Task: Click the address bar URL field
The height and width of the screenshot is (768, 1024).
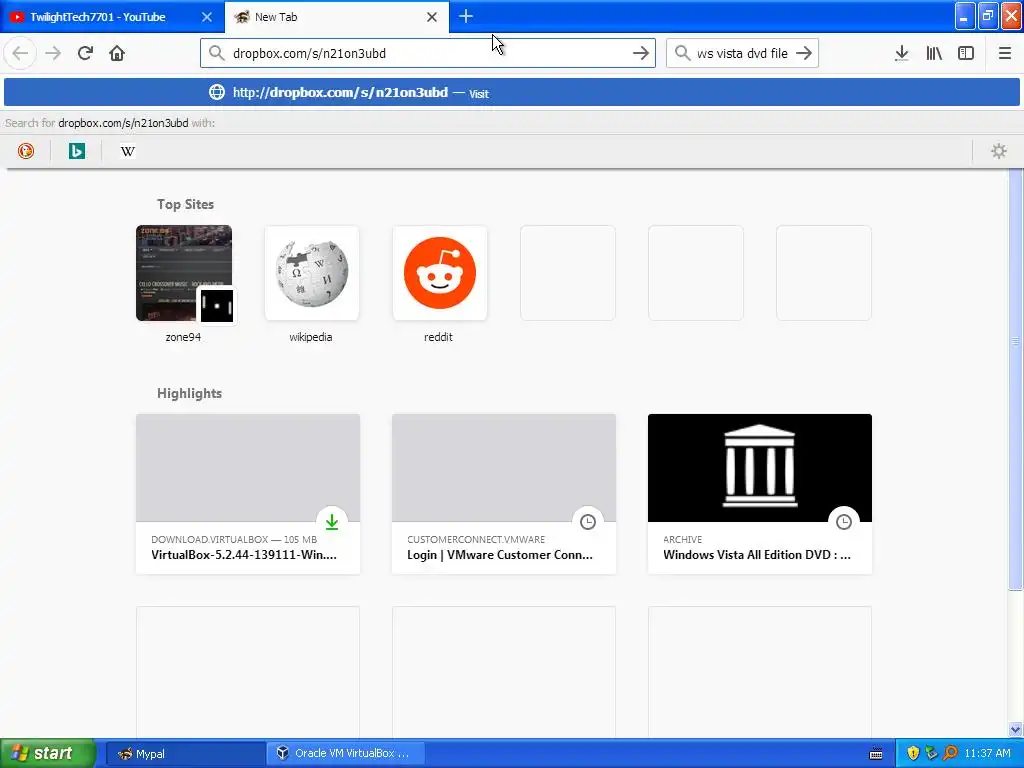Action: tap(428, 53)
